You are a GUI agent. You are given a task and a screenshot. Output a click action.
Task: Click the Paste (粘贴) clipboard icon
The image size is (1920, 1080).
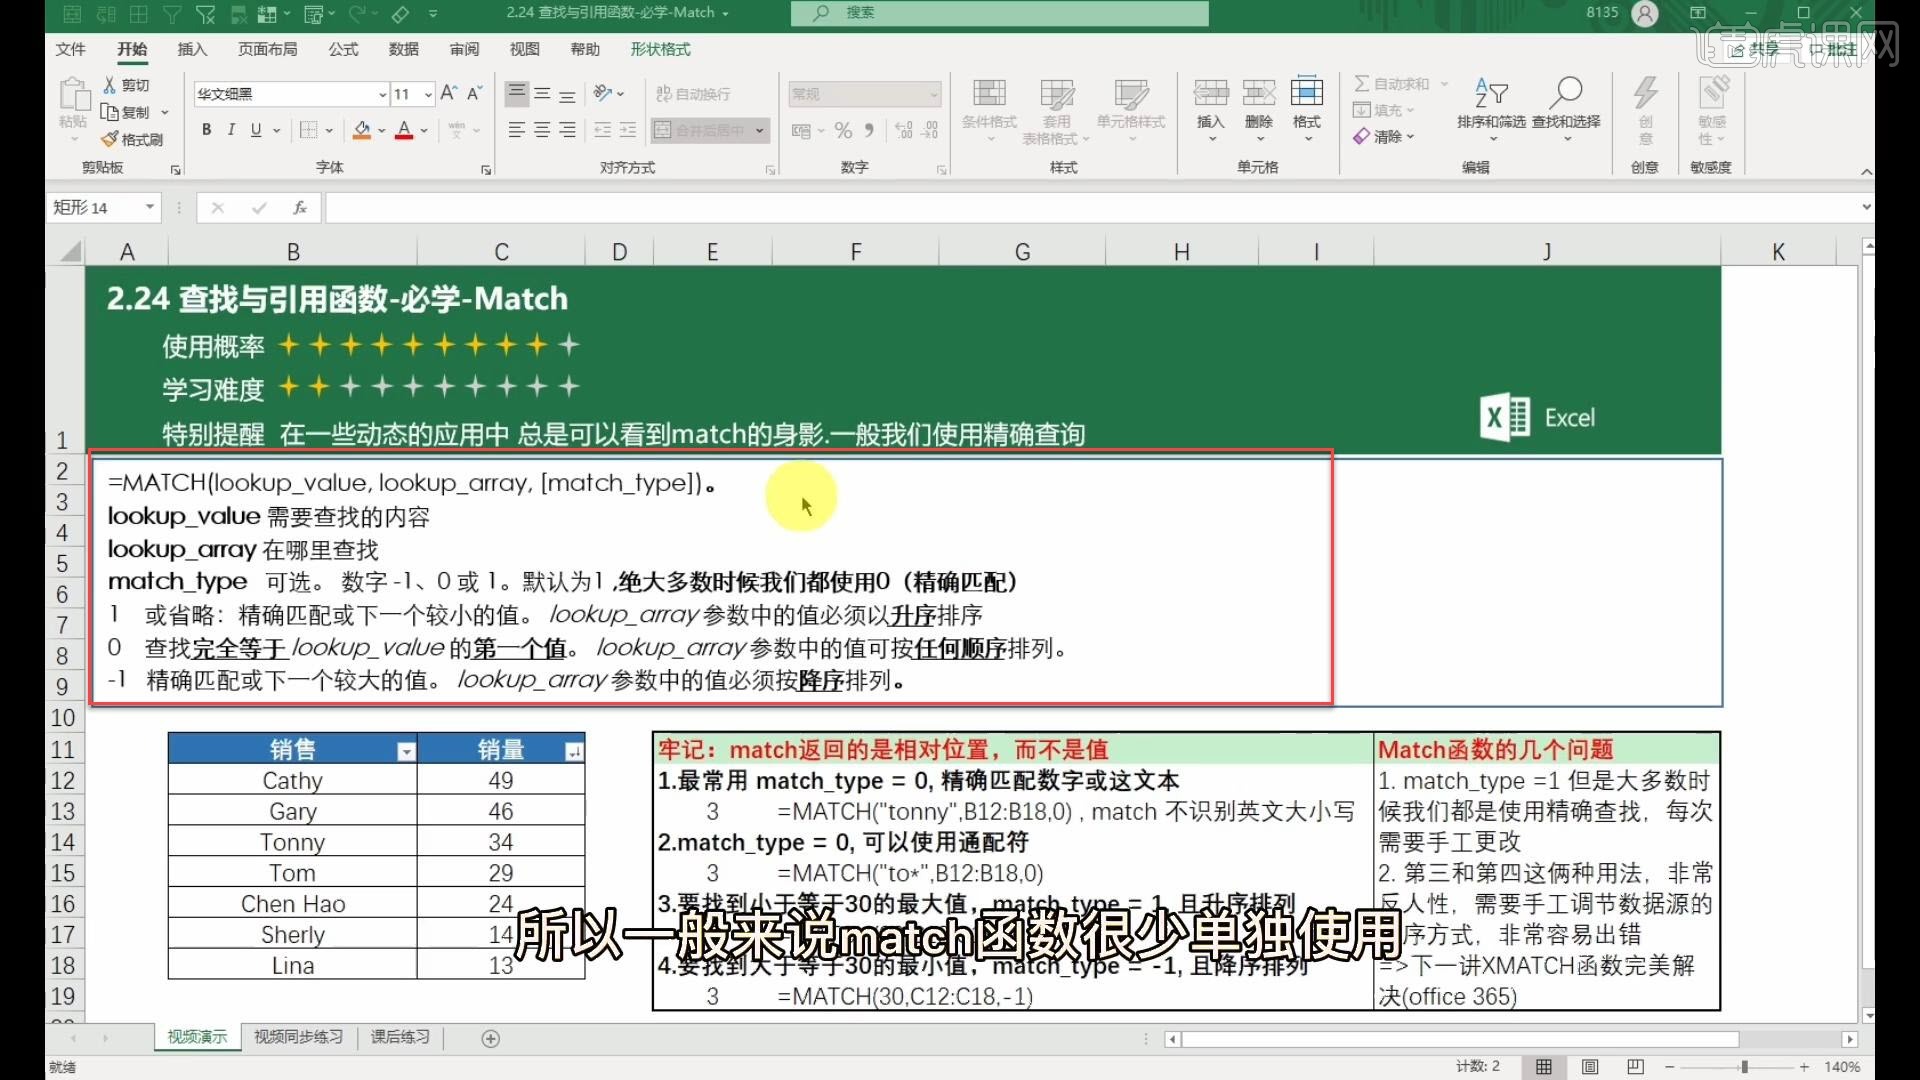pos(73,95)
